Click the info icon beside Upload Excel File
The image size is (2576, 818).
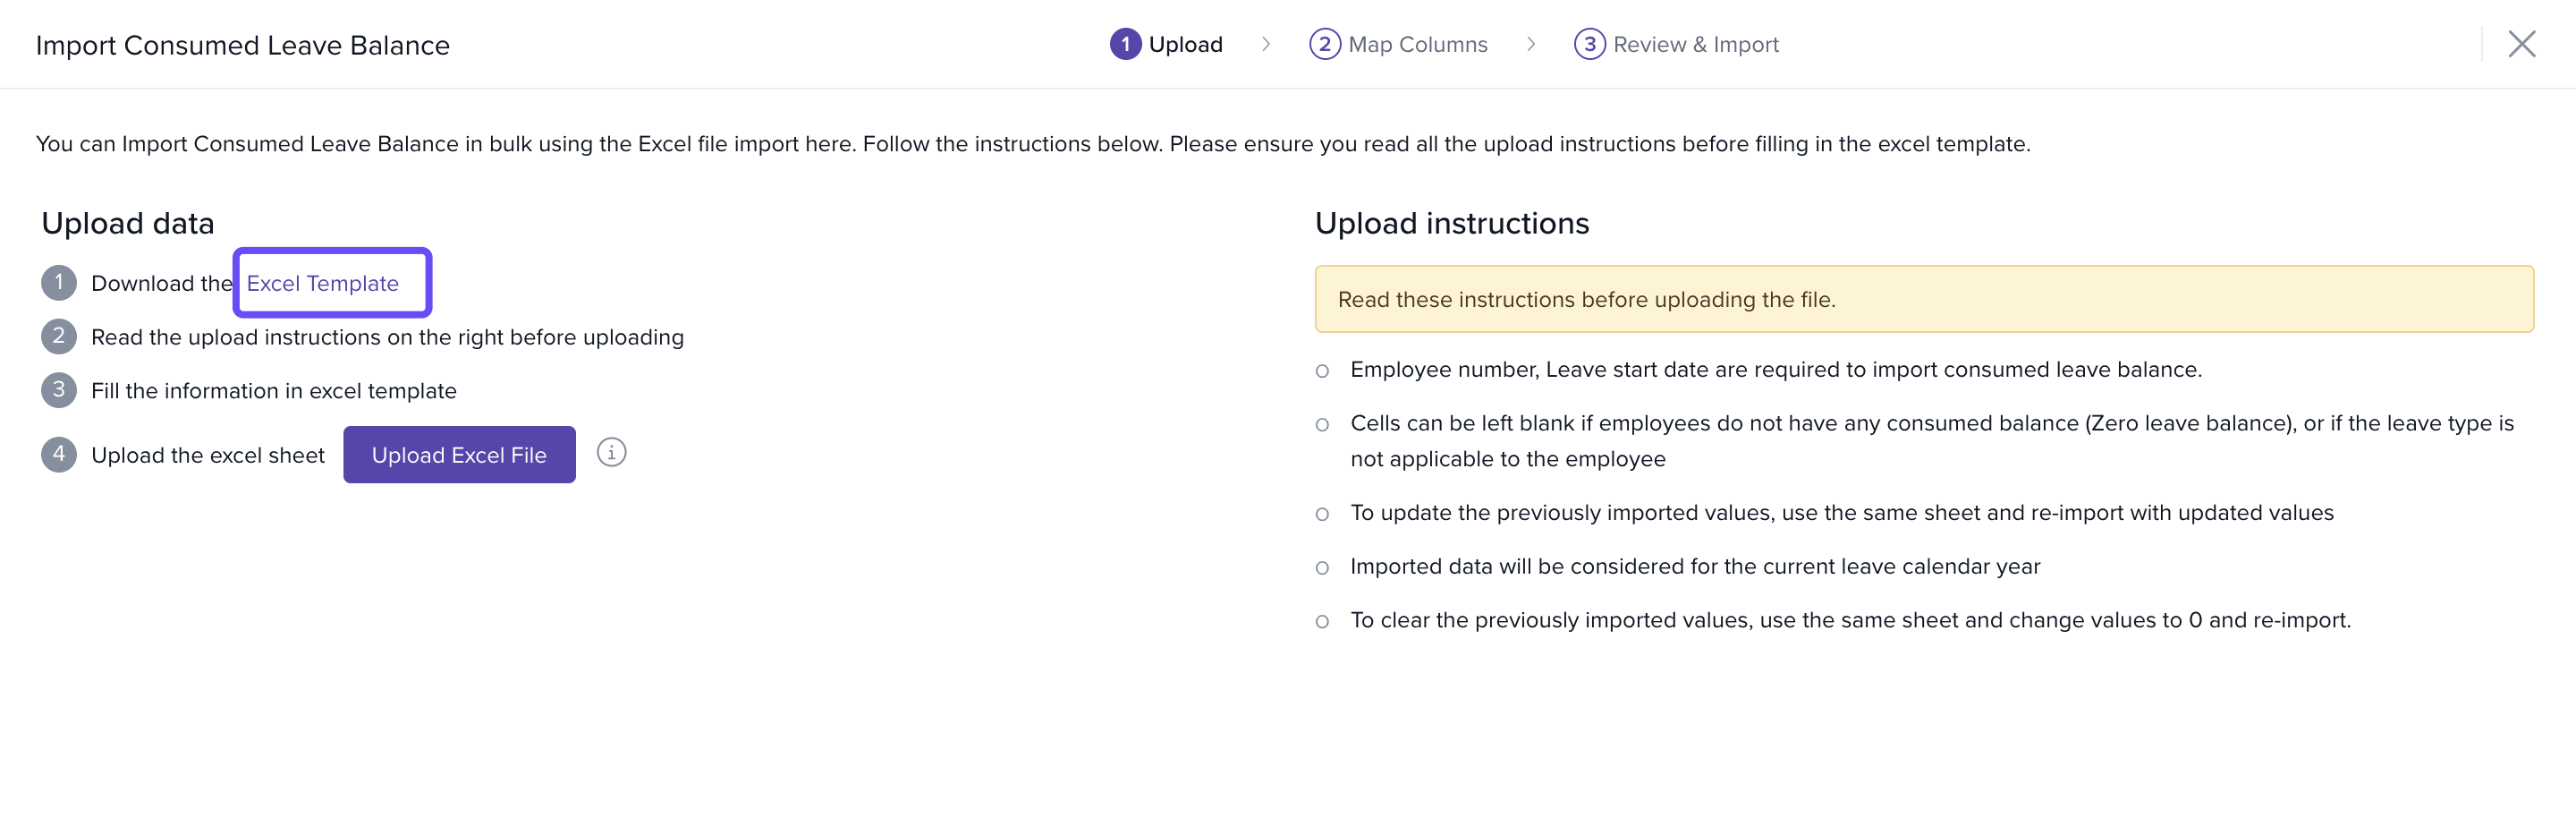coord(611,453)
